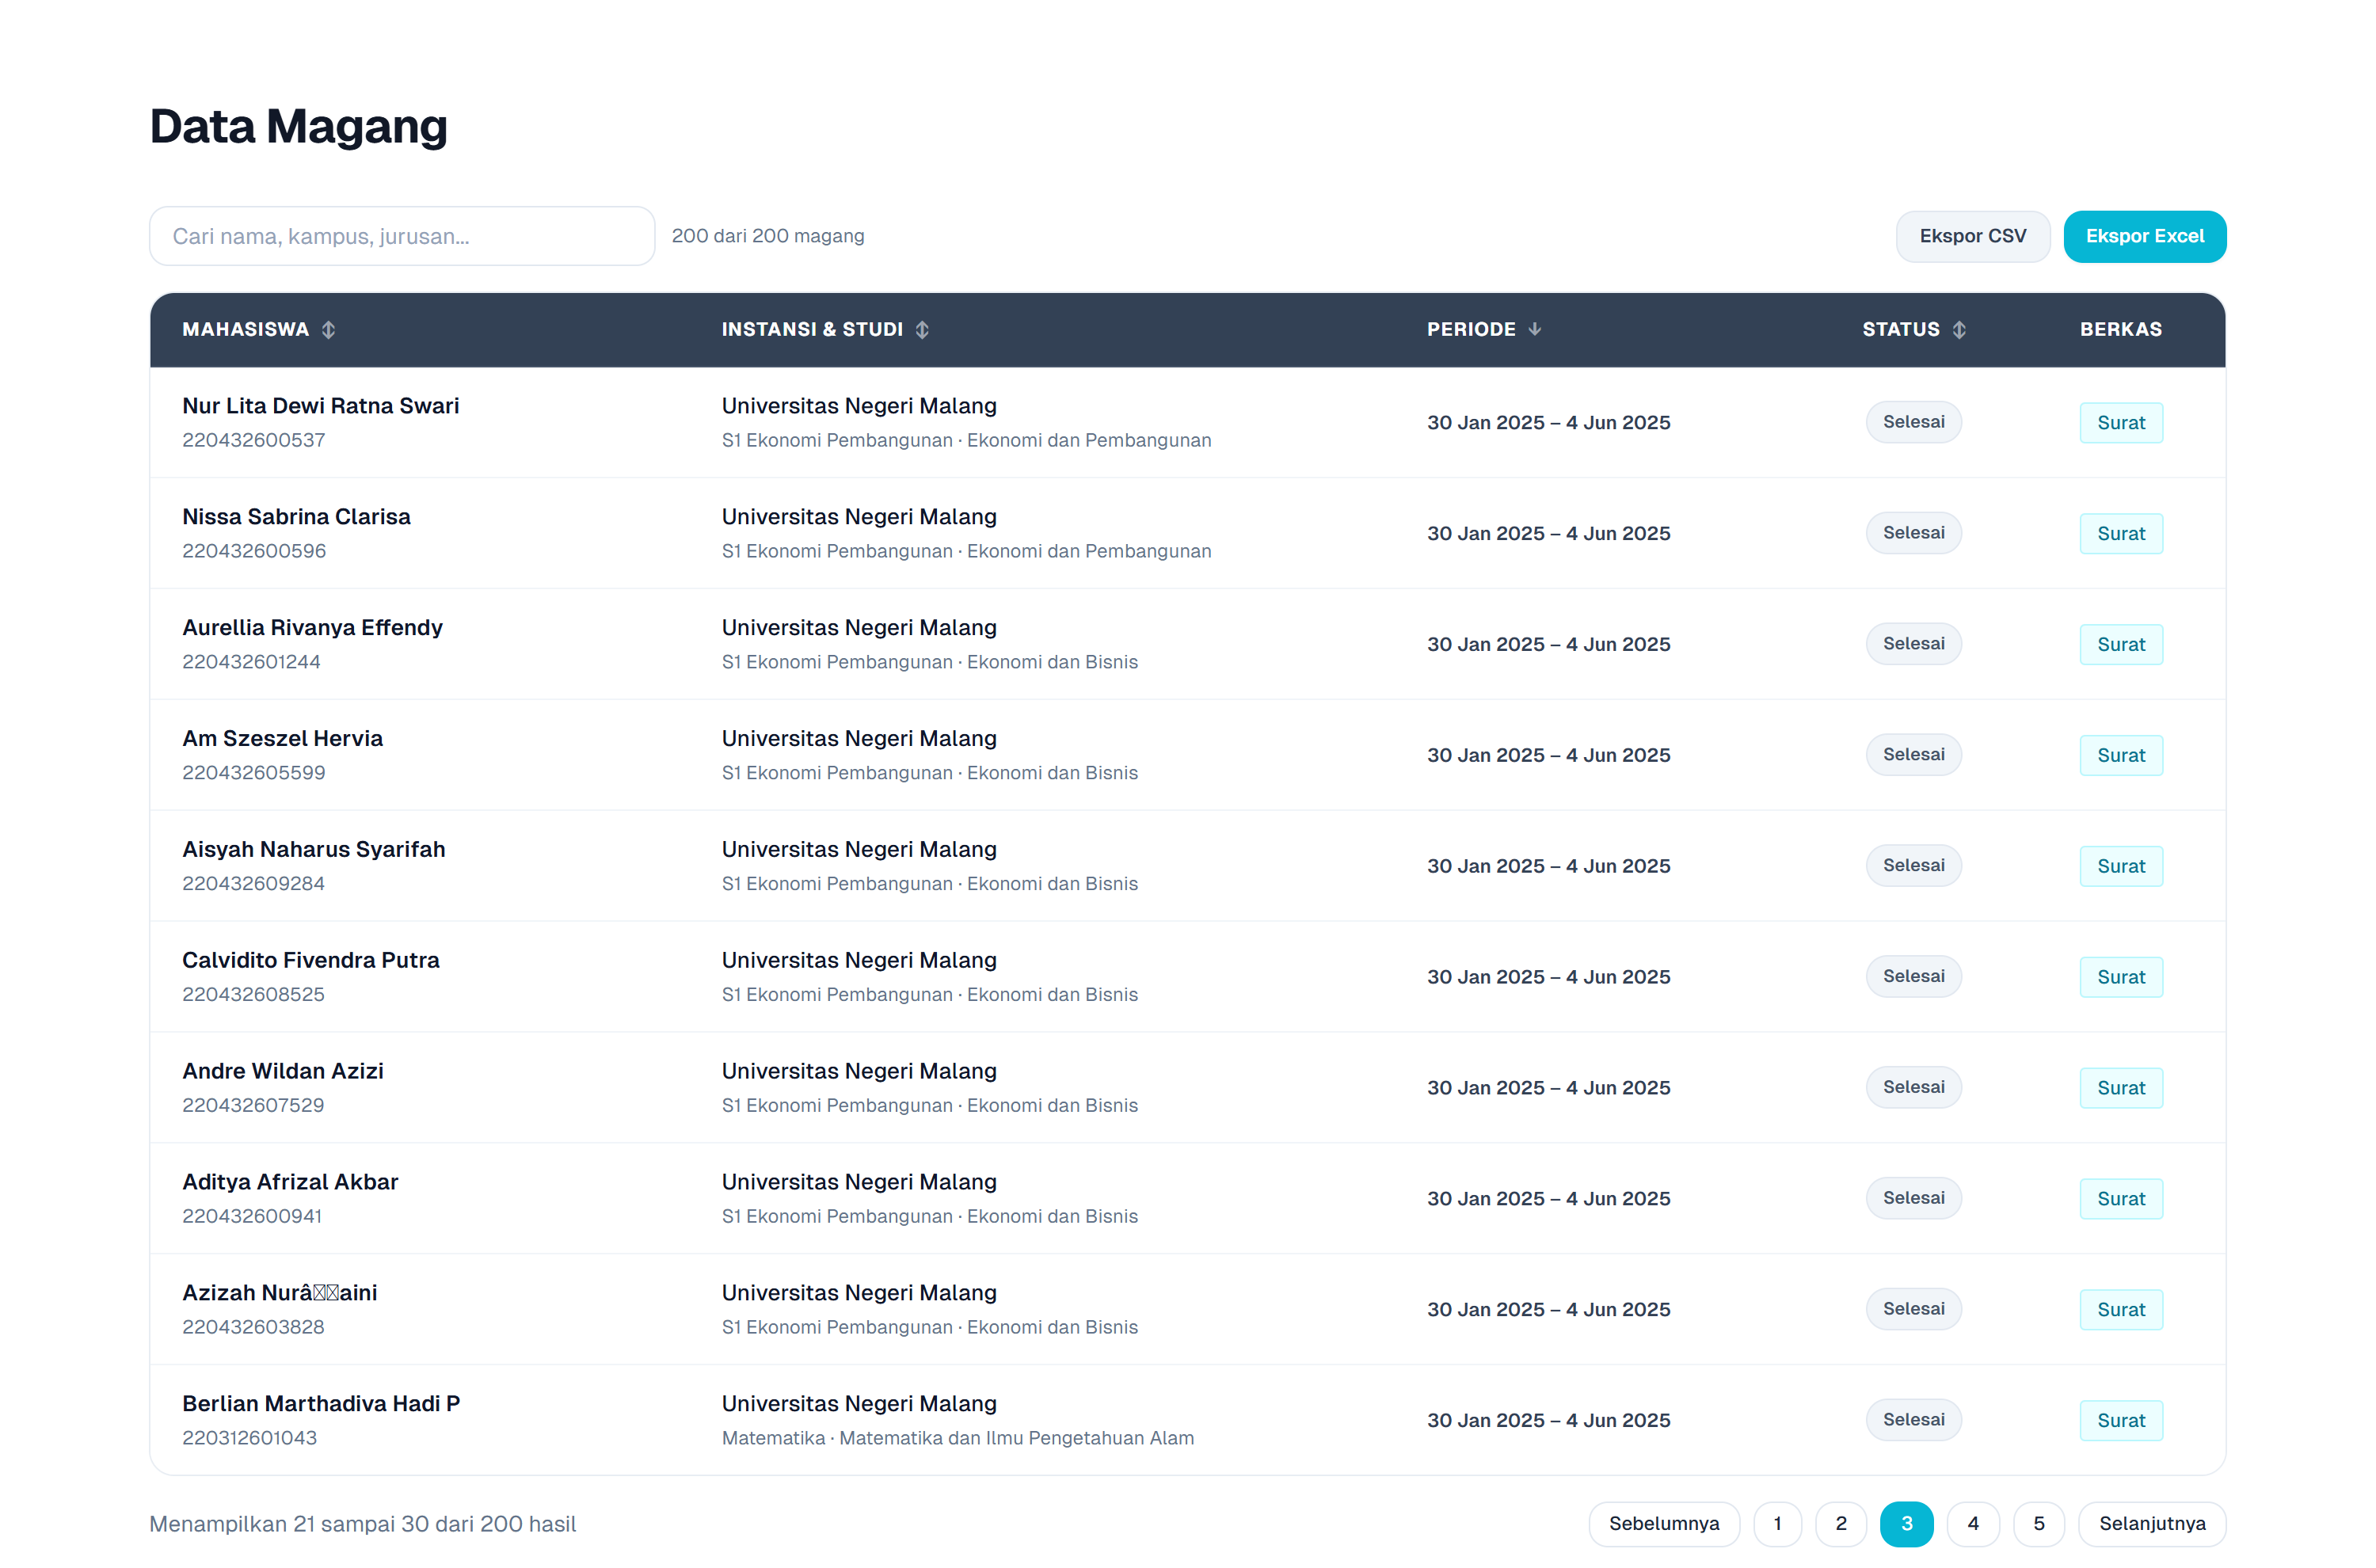Image resolution: width=2376 pixels, height=1568 pixels.
Task: Click Selesai badge for Berlian Marthadiva
Action: tap(1913, 1420)
